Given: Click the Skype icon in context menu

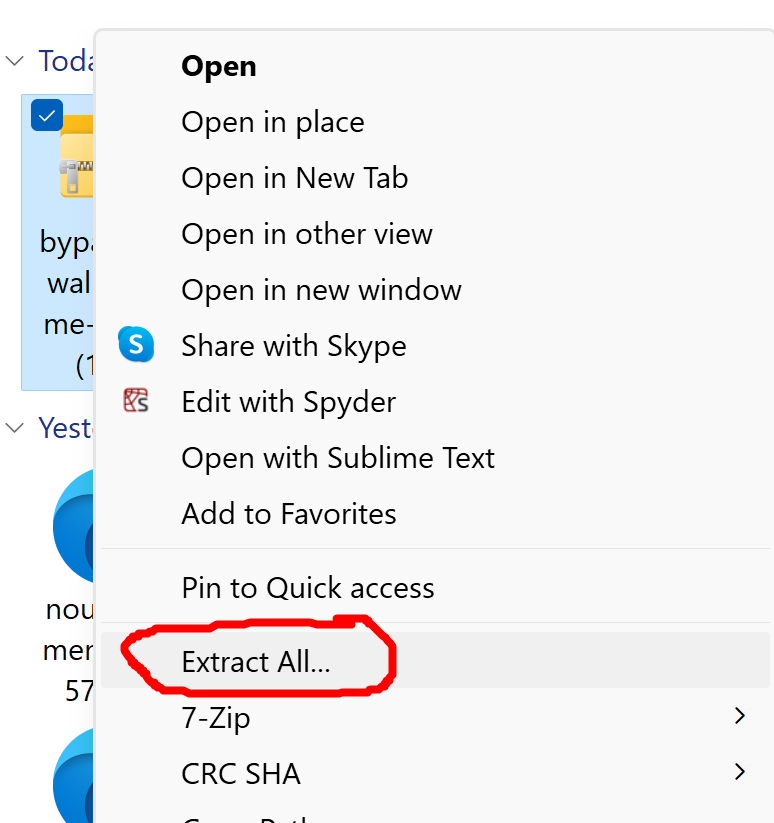Looking at the screenshot, I should 136,344.
